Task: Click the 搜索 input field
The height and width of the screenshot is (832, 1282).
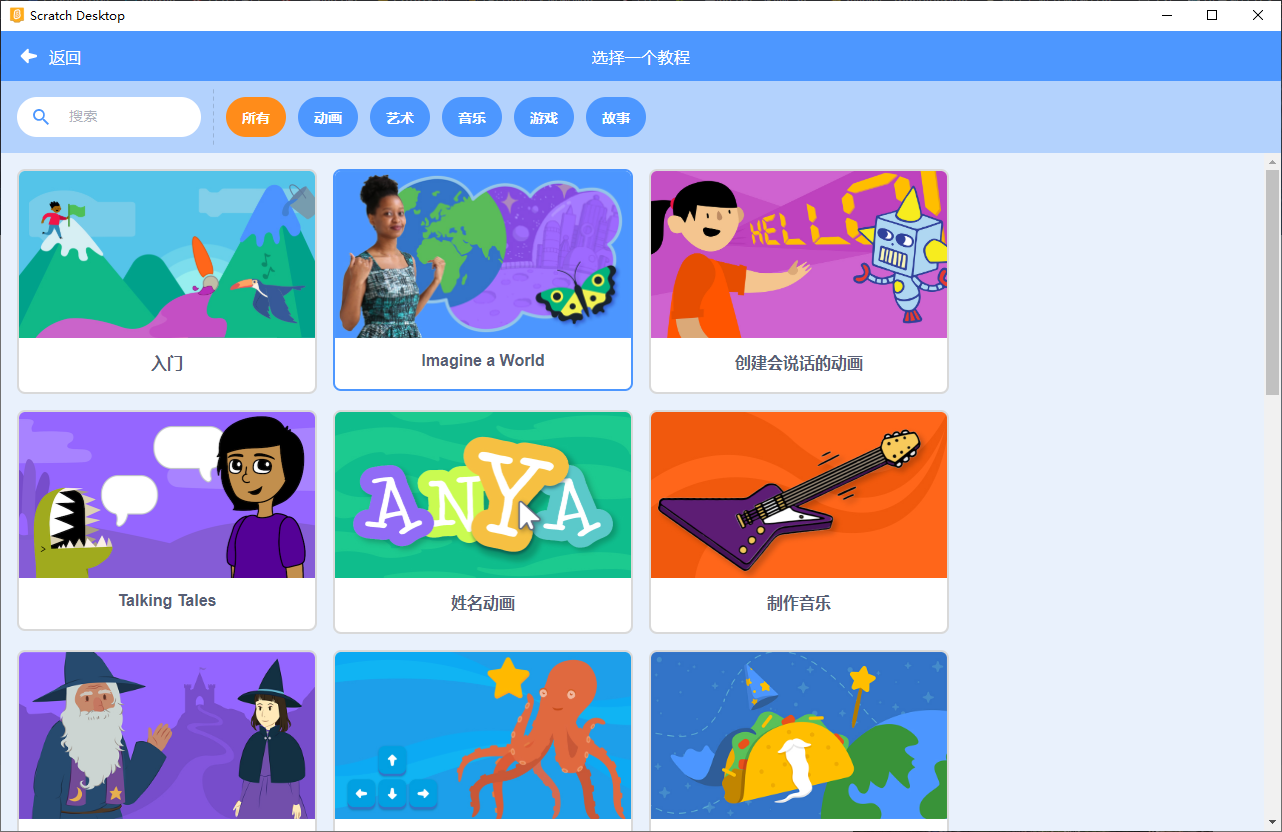Action: point(109,117)
